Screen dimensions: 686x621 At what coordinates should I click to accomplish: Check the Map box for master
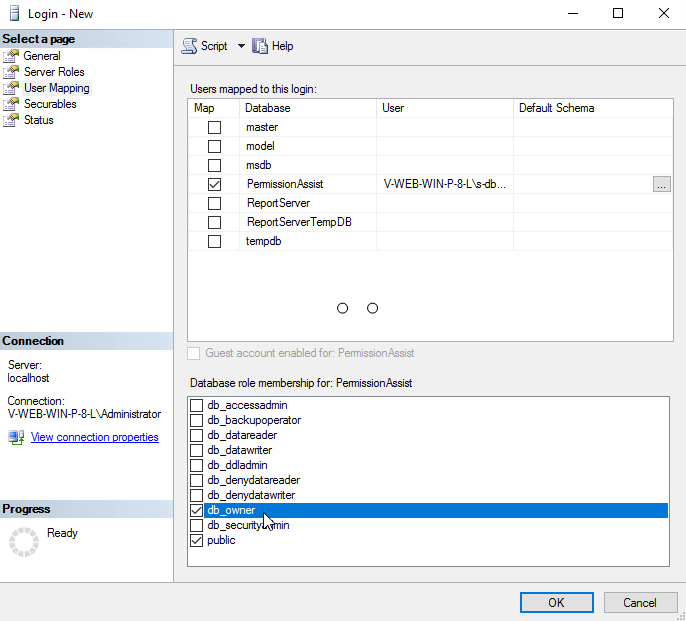(214, 127)
